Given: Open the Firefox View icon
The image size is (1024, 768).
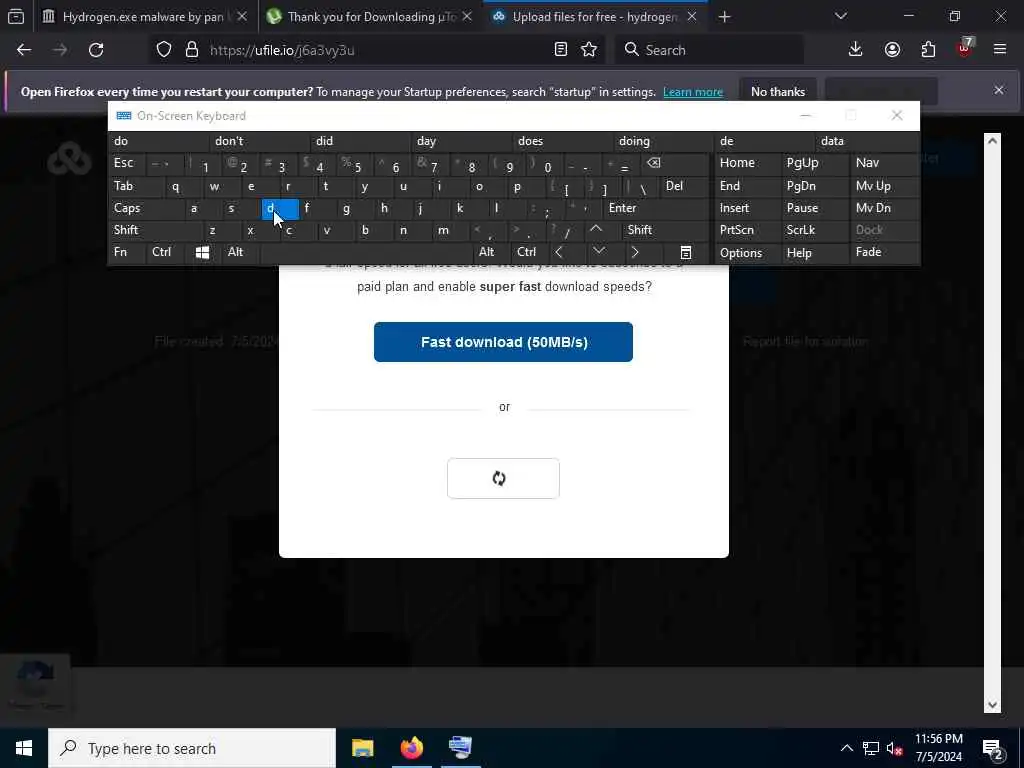Looking at the screenshot, I should (16, 16).
